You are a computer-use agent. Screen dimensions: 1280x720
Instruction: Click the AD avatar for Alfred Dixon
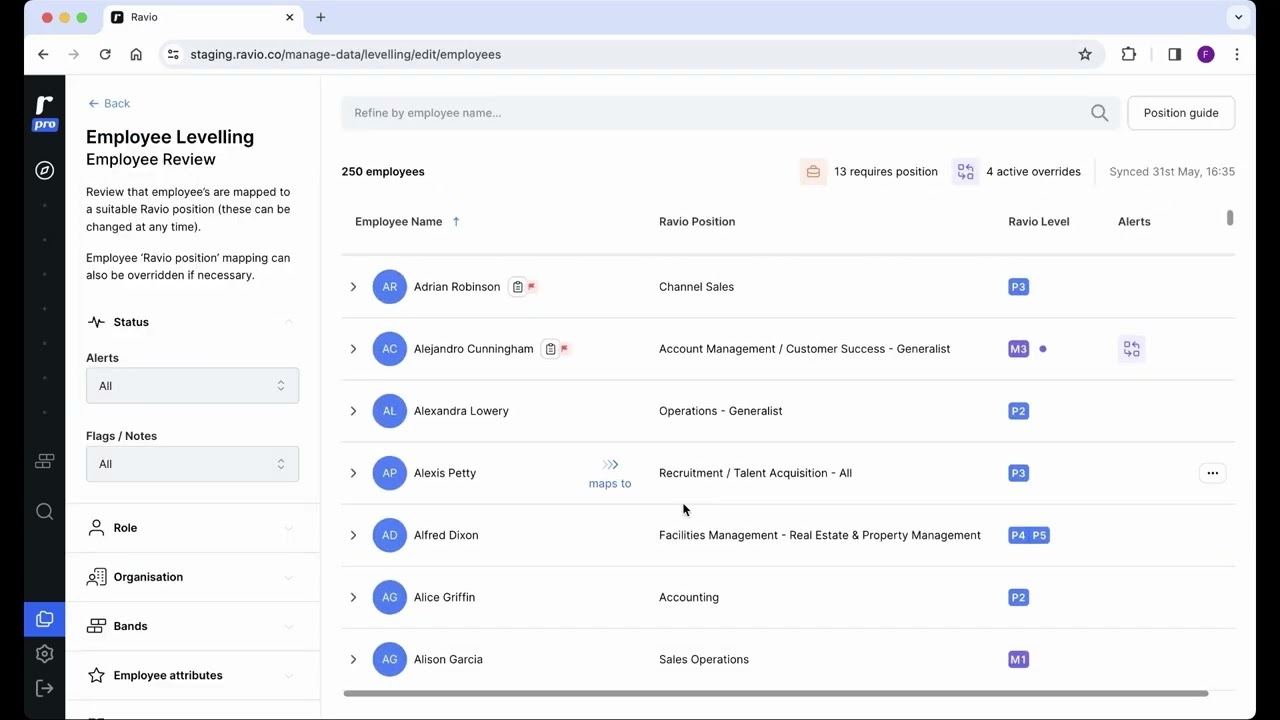coord(390,535)
